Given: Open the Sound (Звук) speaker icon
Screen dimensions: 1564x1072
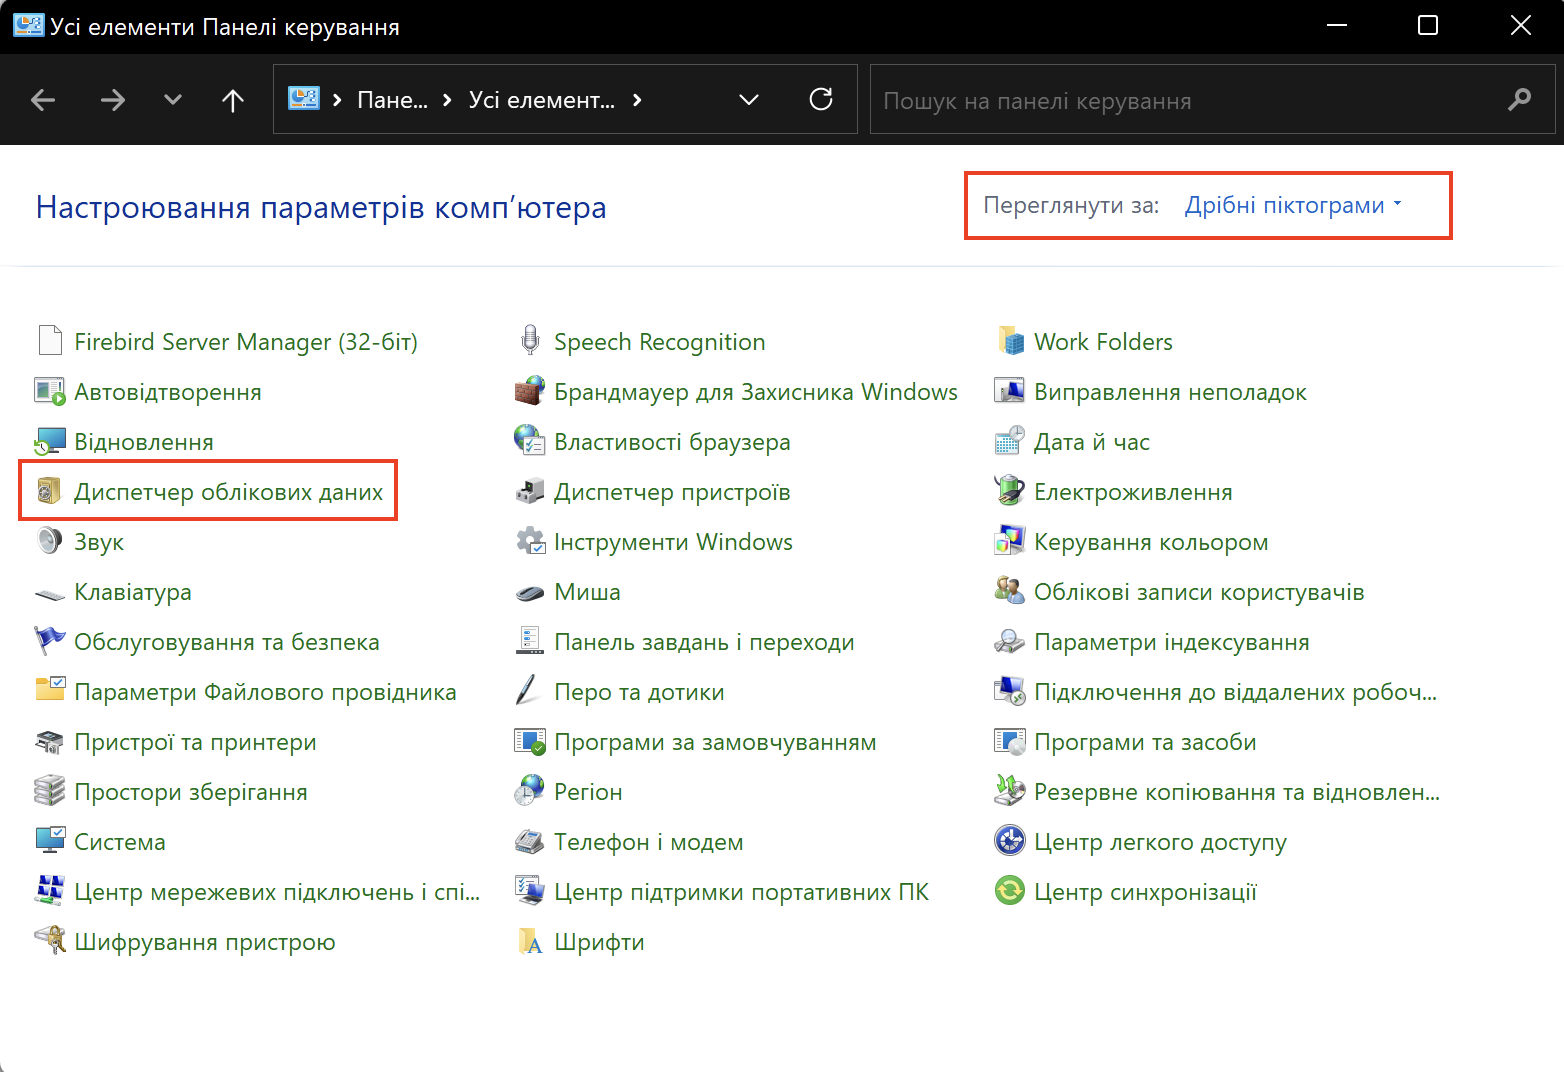Looking at the screenshot, I should [49, 541].
